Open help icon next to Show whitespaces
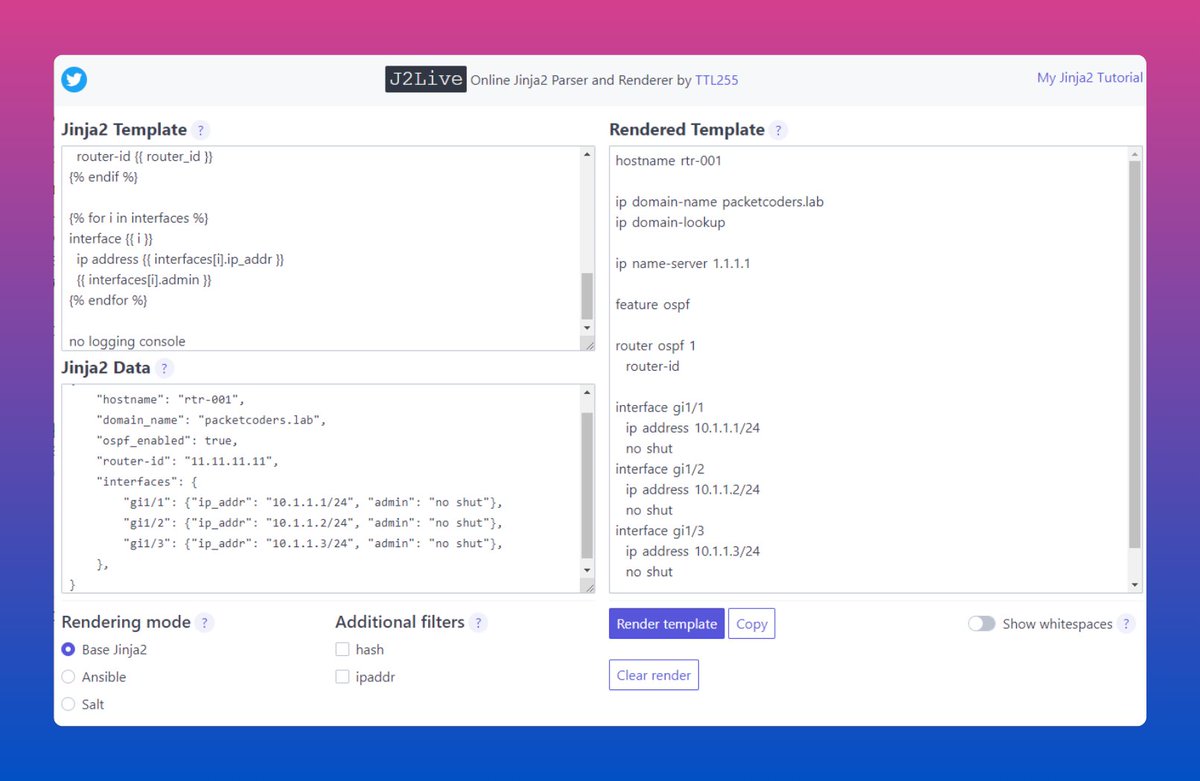The width and height of the screenshot is (1200, 781). pyautogui.click(x=1126, y=624)
